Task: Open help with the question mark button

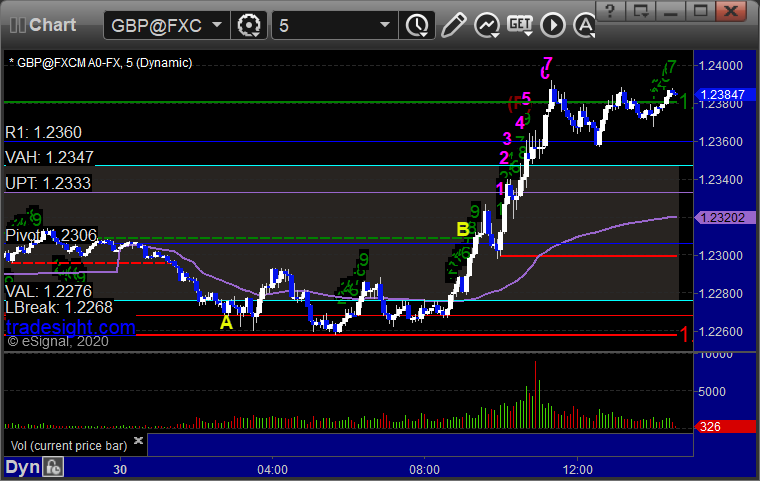Action: [x=610, y=11]
